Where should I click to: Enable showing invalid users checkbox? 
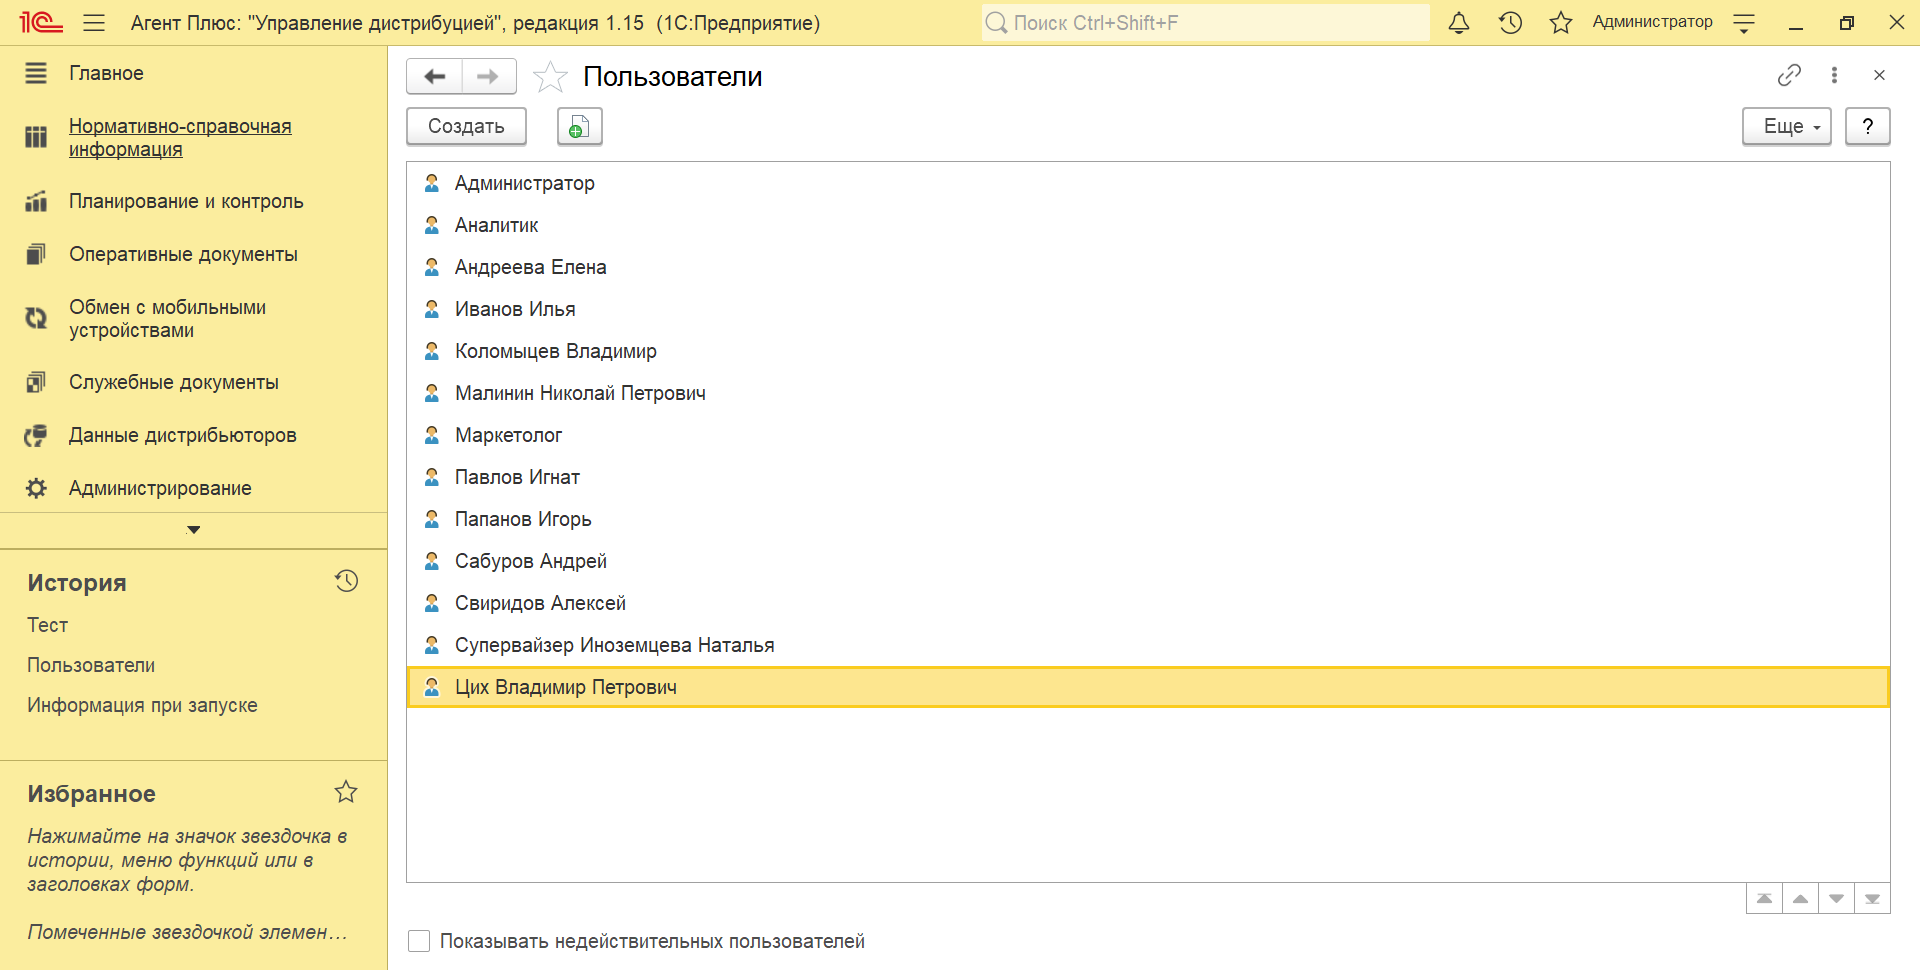419,941
